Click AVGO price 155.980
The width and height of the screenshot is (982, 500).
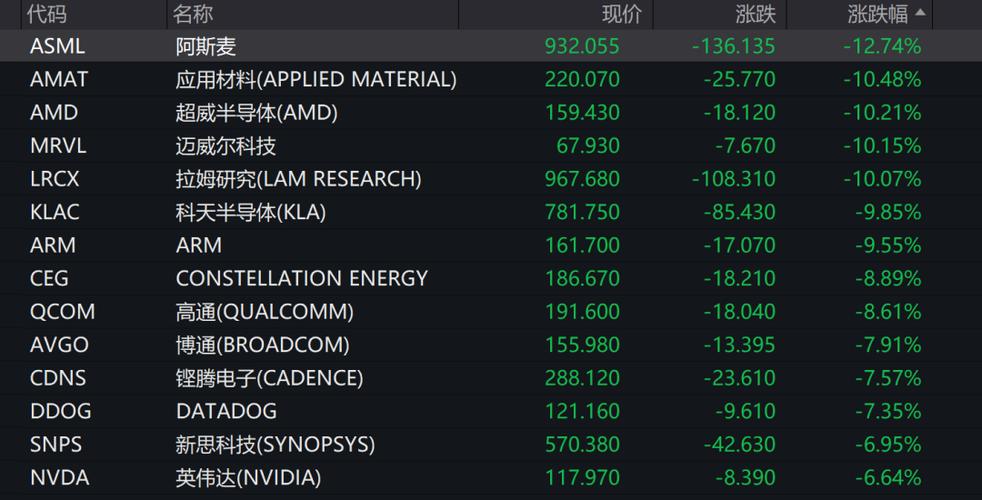coord(582,345)
